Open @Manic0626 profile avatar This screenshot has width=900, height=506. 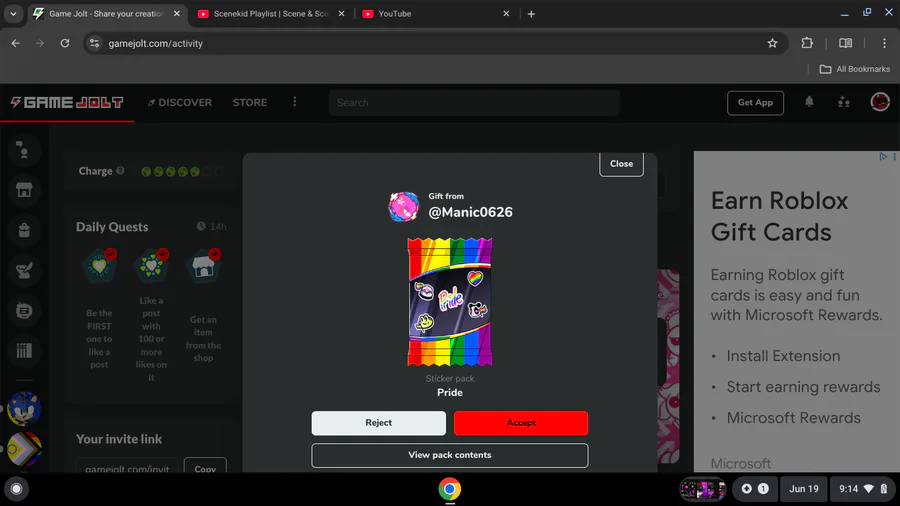point(404,207)
